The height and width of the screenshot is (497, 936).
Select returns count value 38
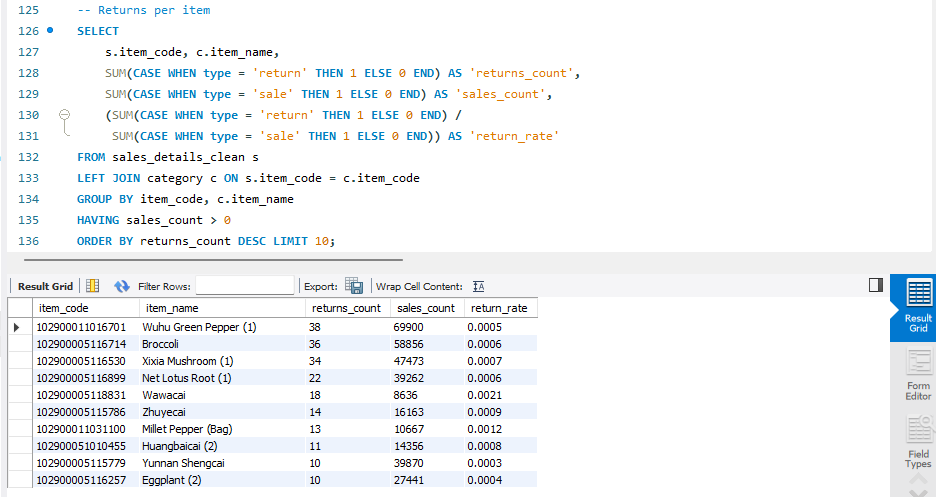347,327
